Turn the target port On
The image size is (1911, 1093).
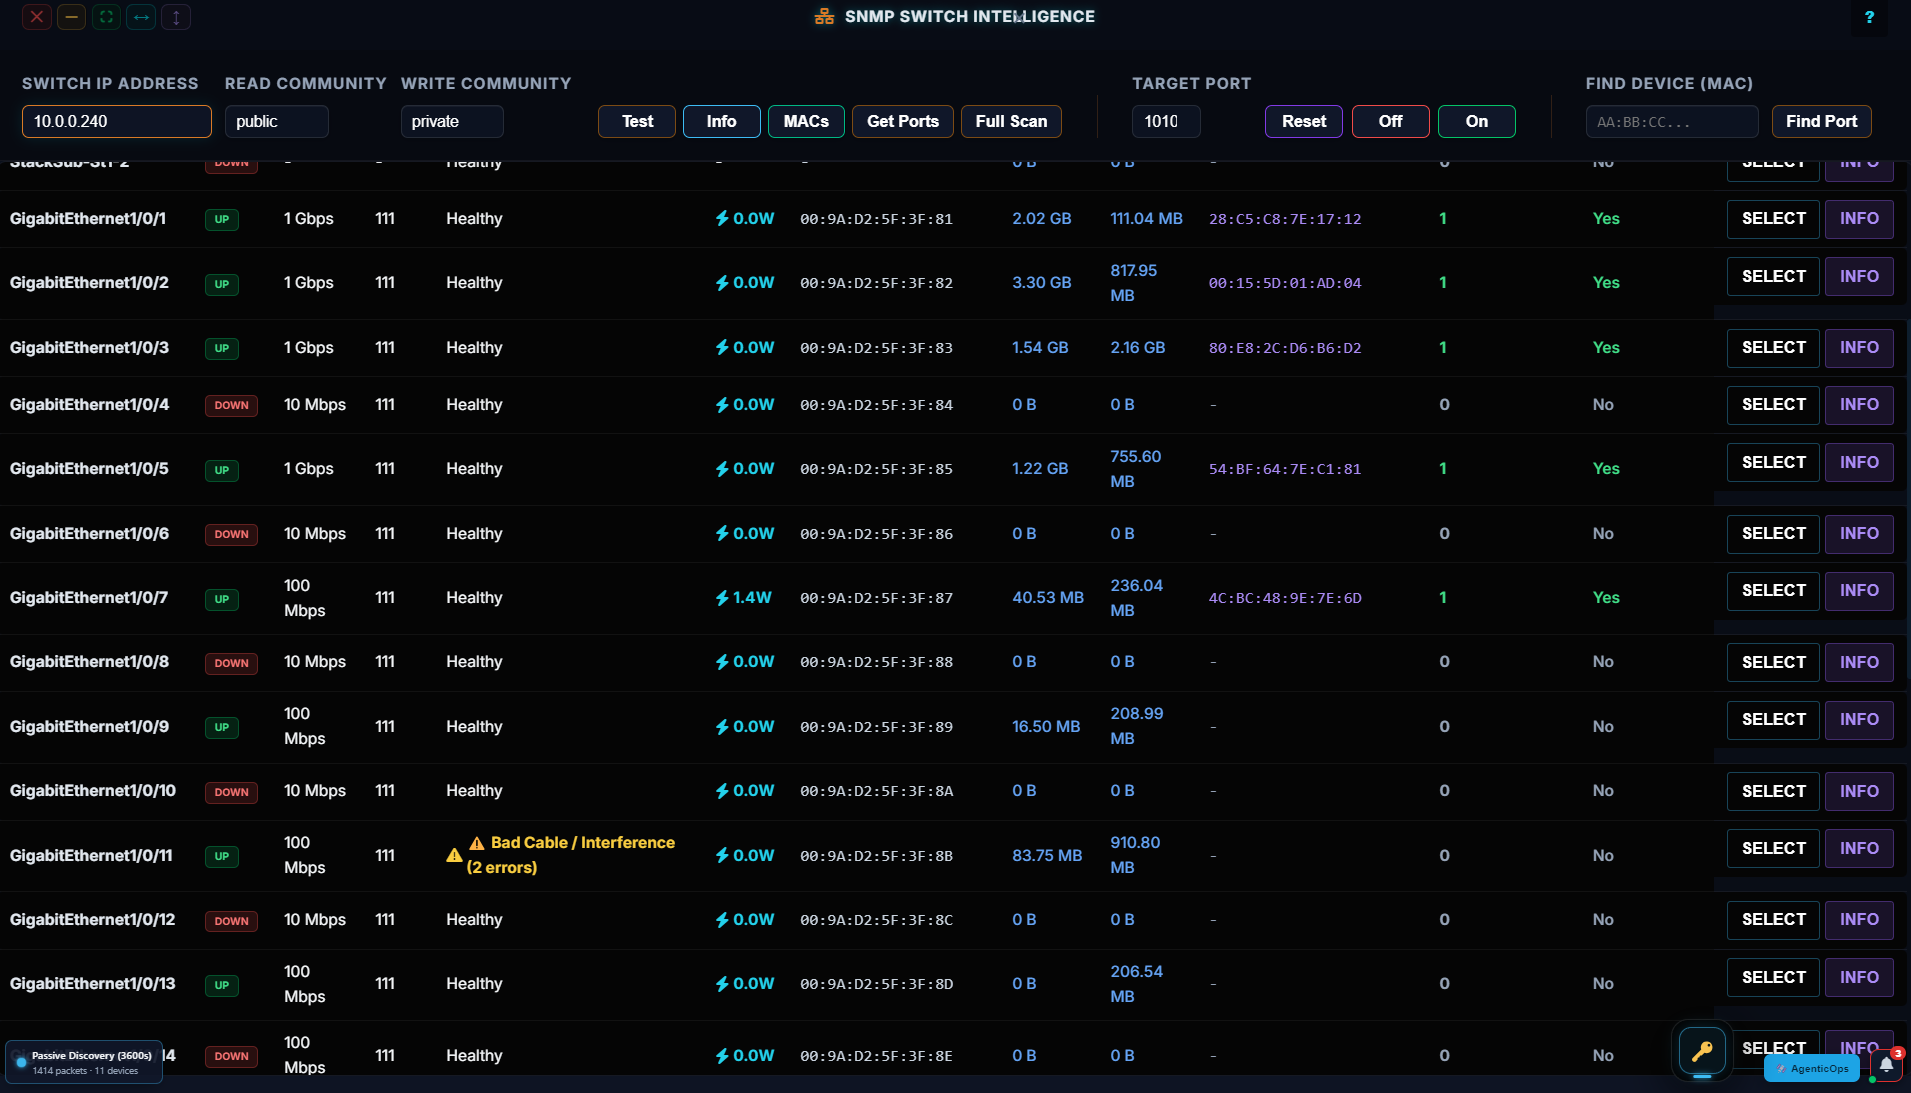pyautogui.click(x=1477, y=121)
